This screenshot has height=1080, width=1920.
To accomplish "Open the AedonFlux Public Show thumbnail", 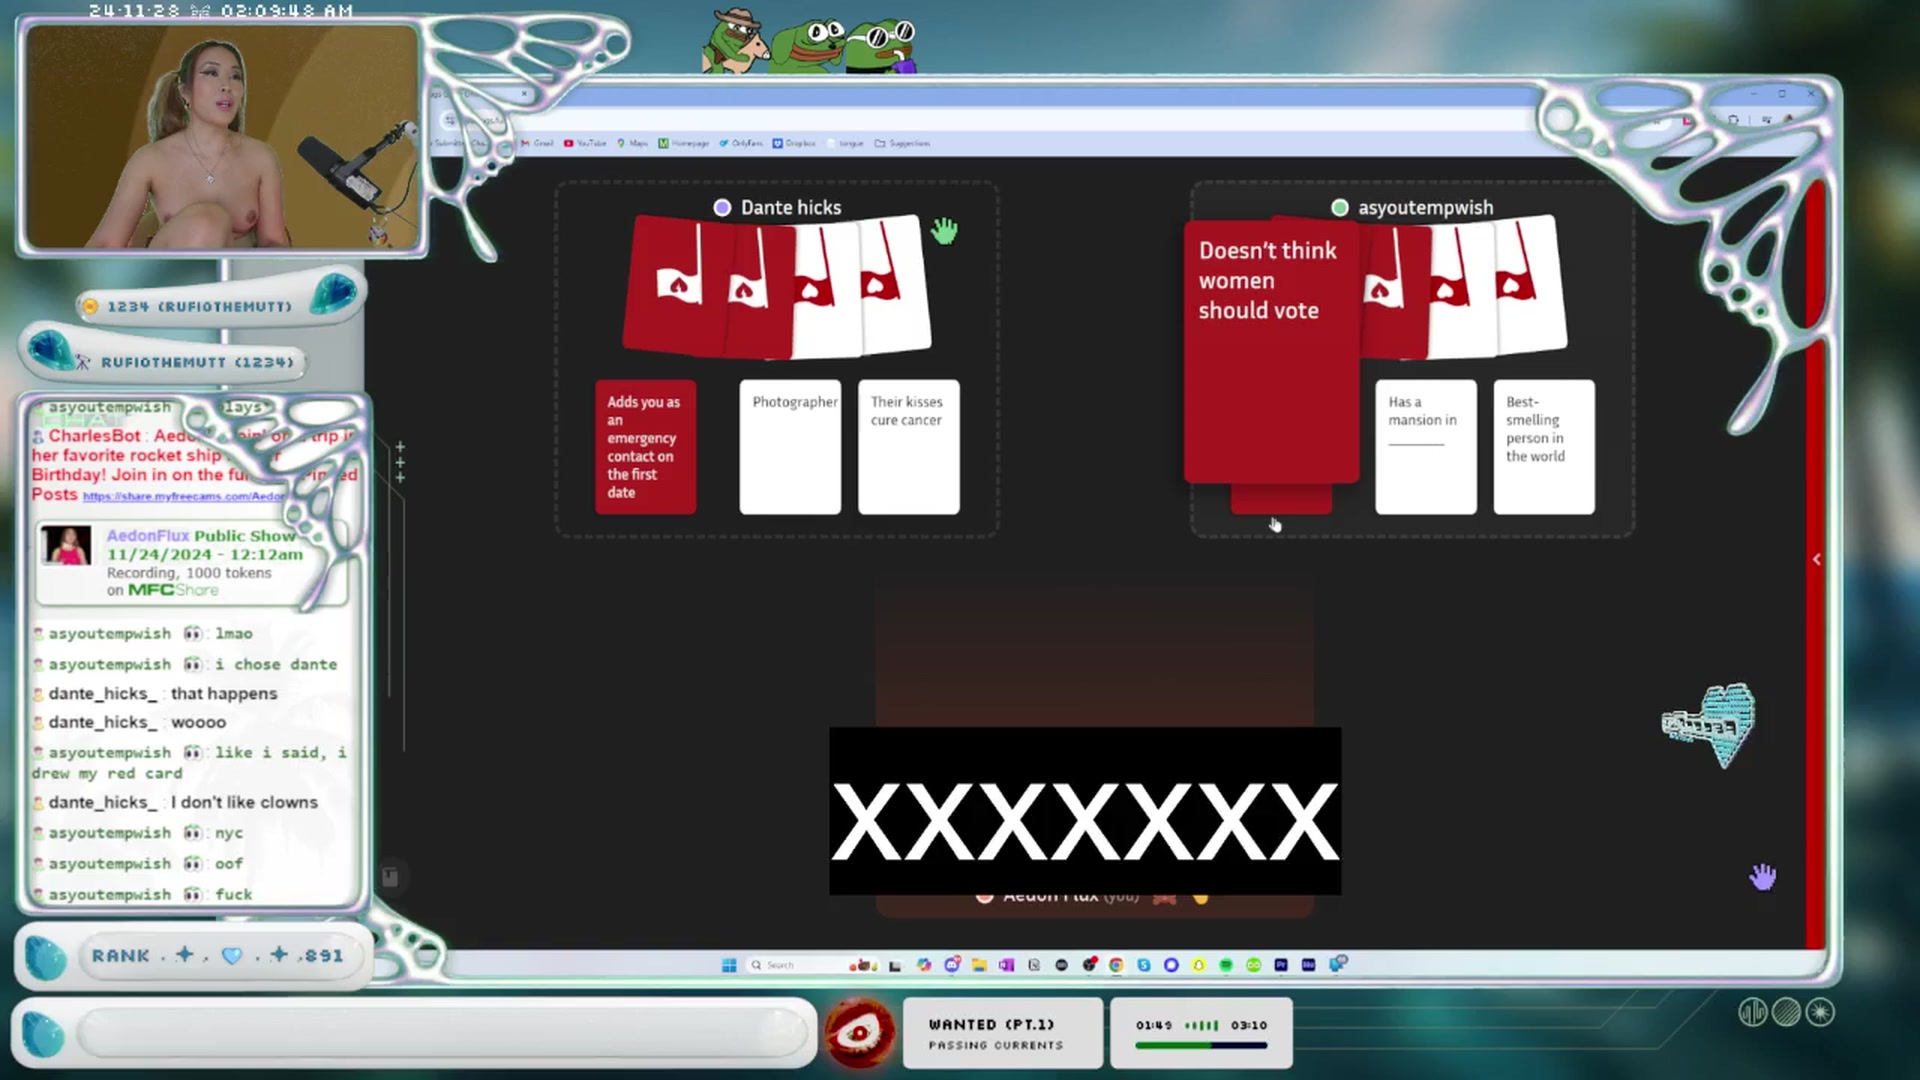I will (x=67, y=545).
